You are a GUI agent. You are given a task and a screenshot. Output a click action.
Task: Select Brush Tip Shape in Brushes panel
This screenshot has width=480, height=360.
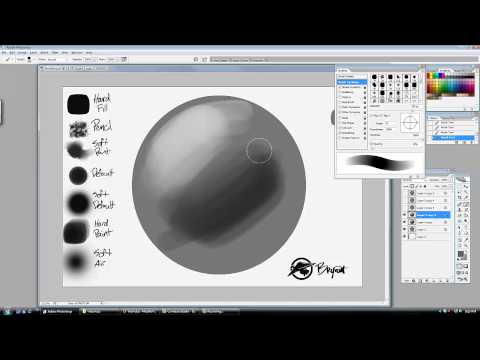coord(352,82)
